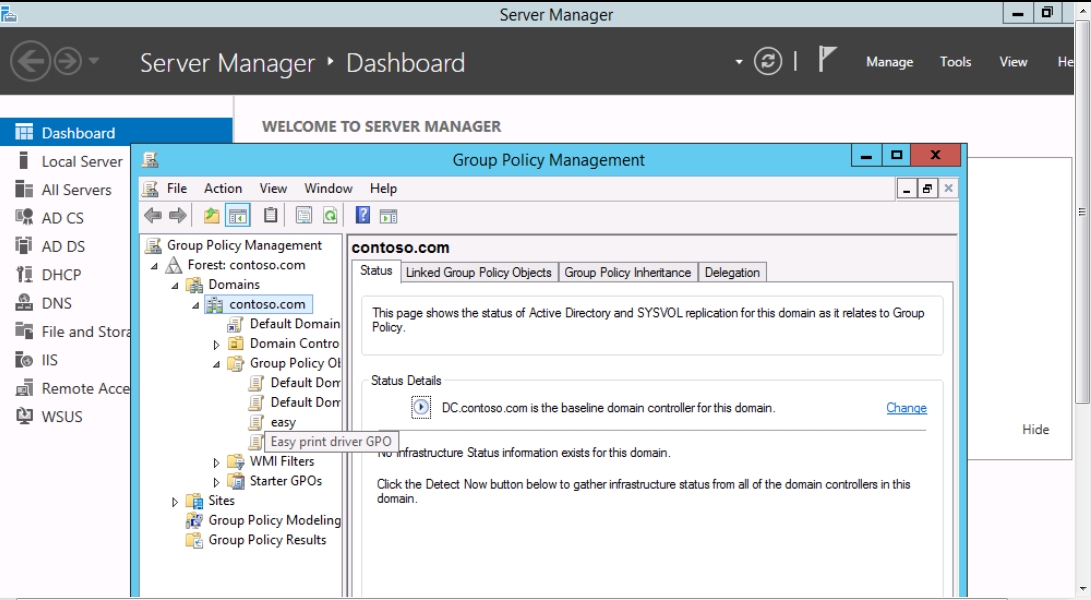
Task: Click the Up One Level folder icon
Action: pyautogui.click(x=212, y=216)
